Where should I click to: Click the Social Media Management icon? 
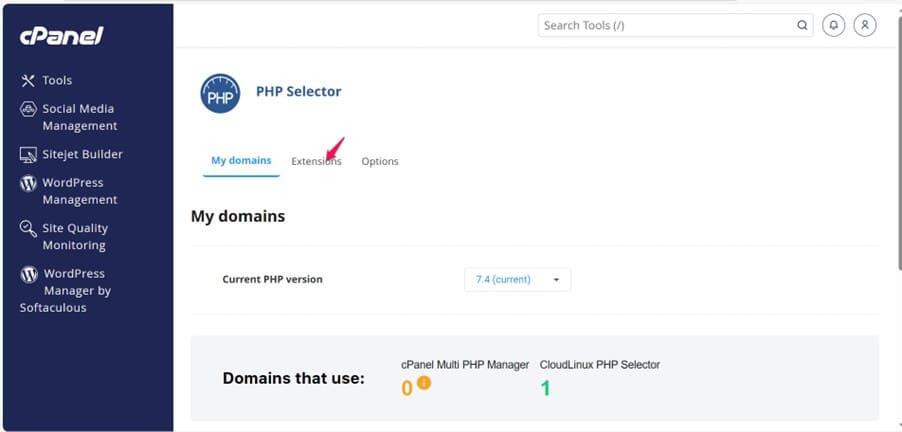pos(28,109)
